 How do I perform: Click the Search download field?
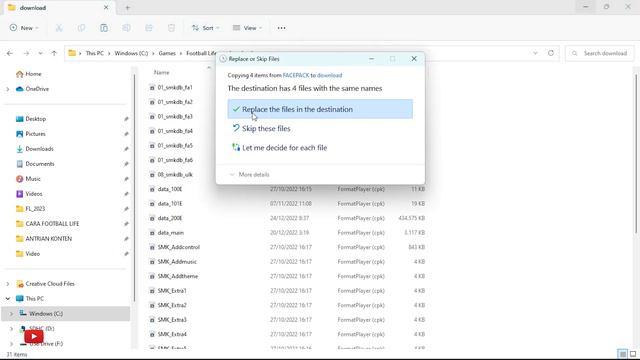click(x=600, y=53)
